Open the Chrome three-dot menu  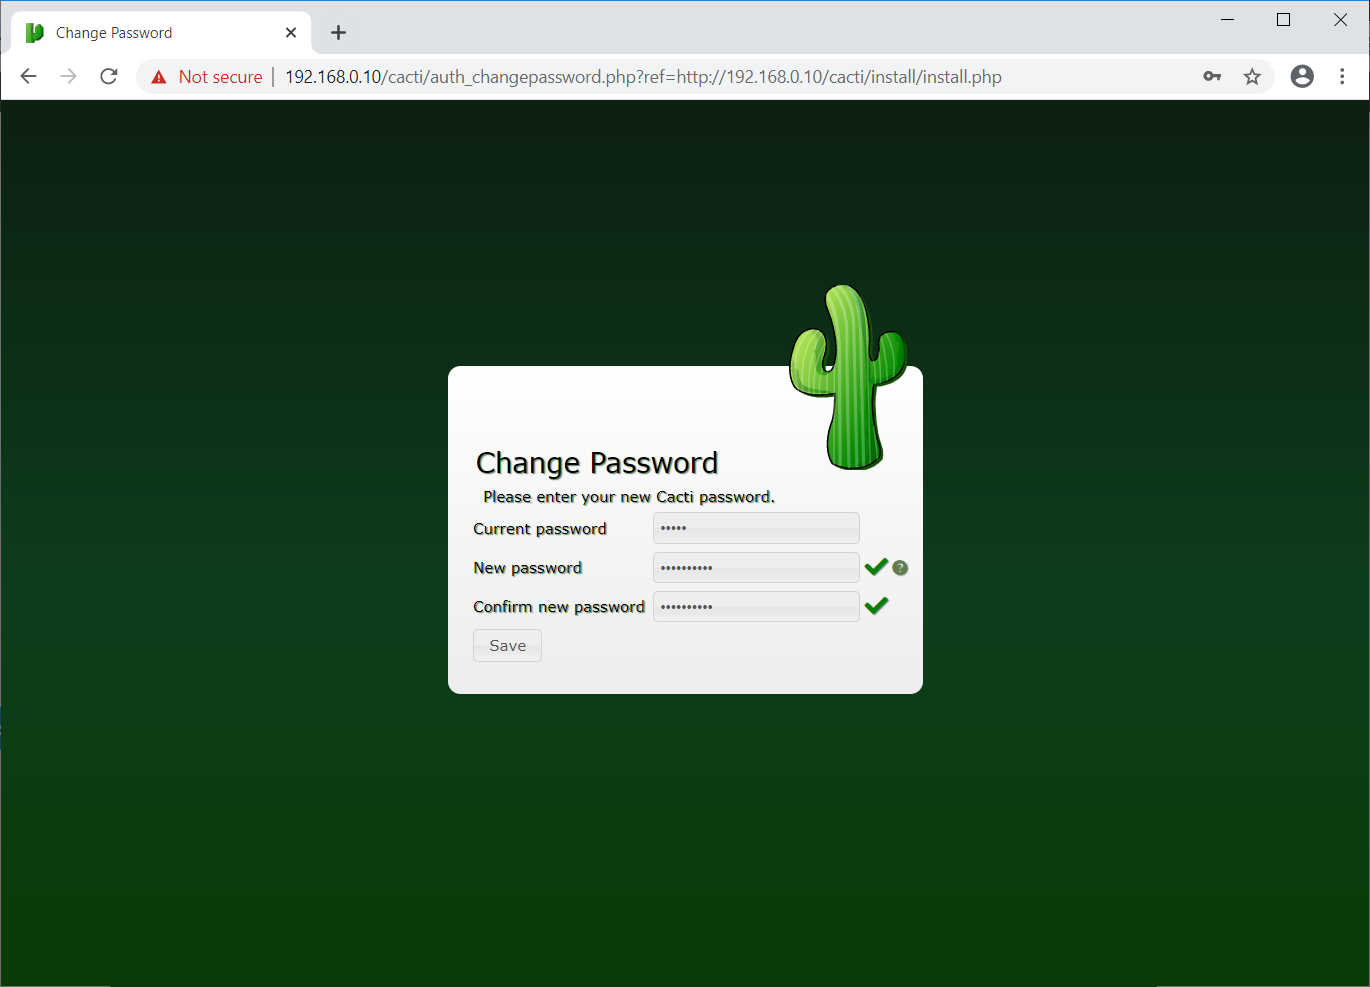1342,77
